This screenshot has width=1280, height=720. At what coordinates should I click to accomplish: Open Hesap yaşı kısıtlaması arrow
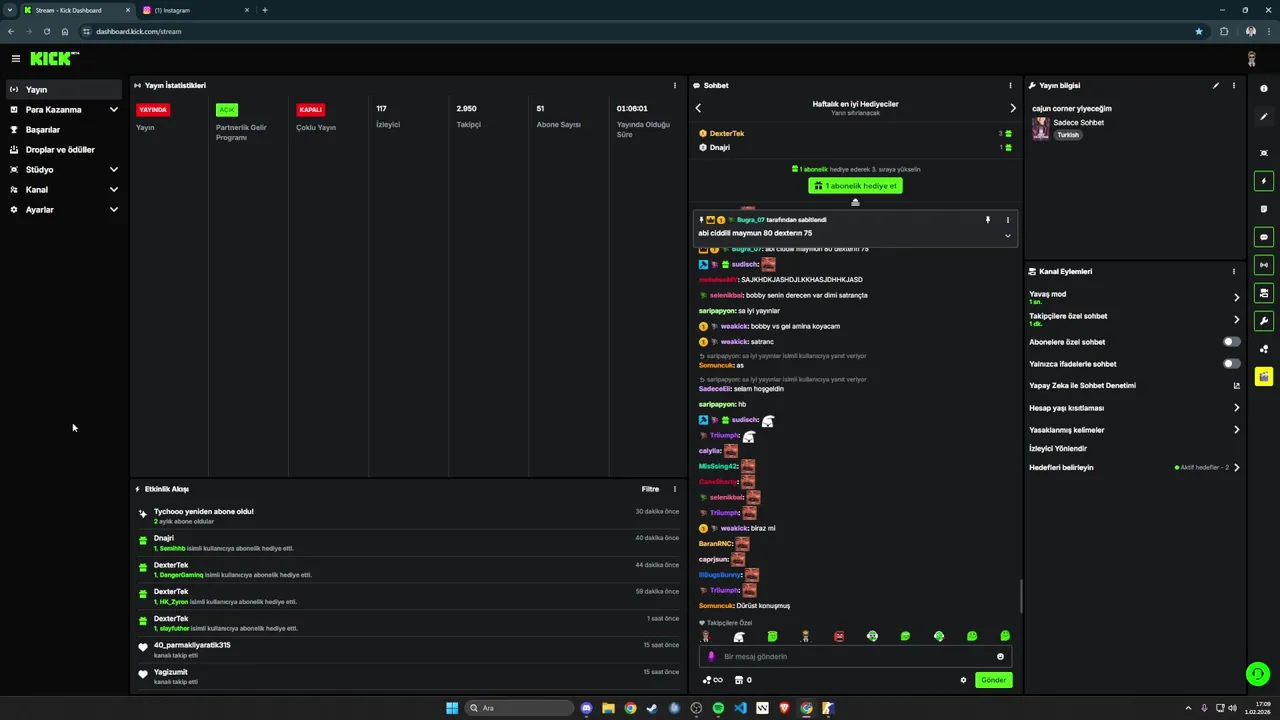click(1236, 408)
